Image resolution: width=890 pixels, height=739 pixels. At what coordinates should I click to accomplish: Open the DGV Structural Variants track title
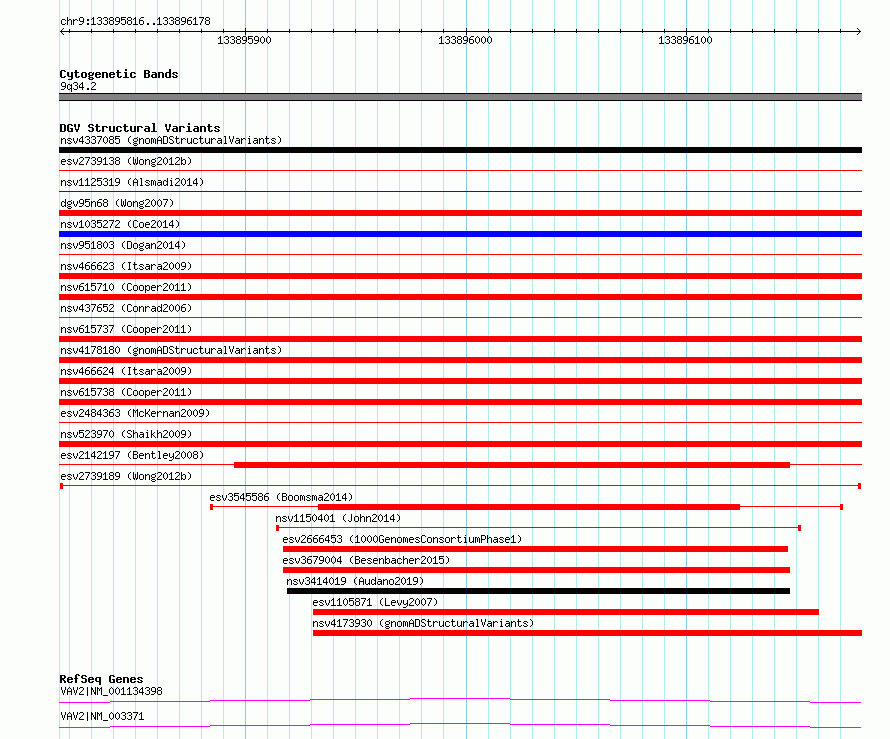[x=140, y=128]
